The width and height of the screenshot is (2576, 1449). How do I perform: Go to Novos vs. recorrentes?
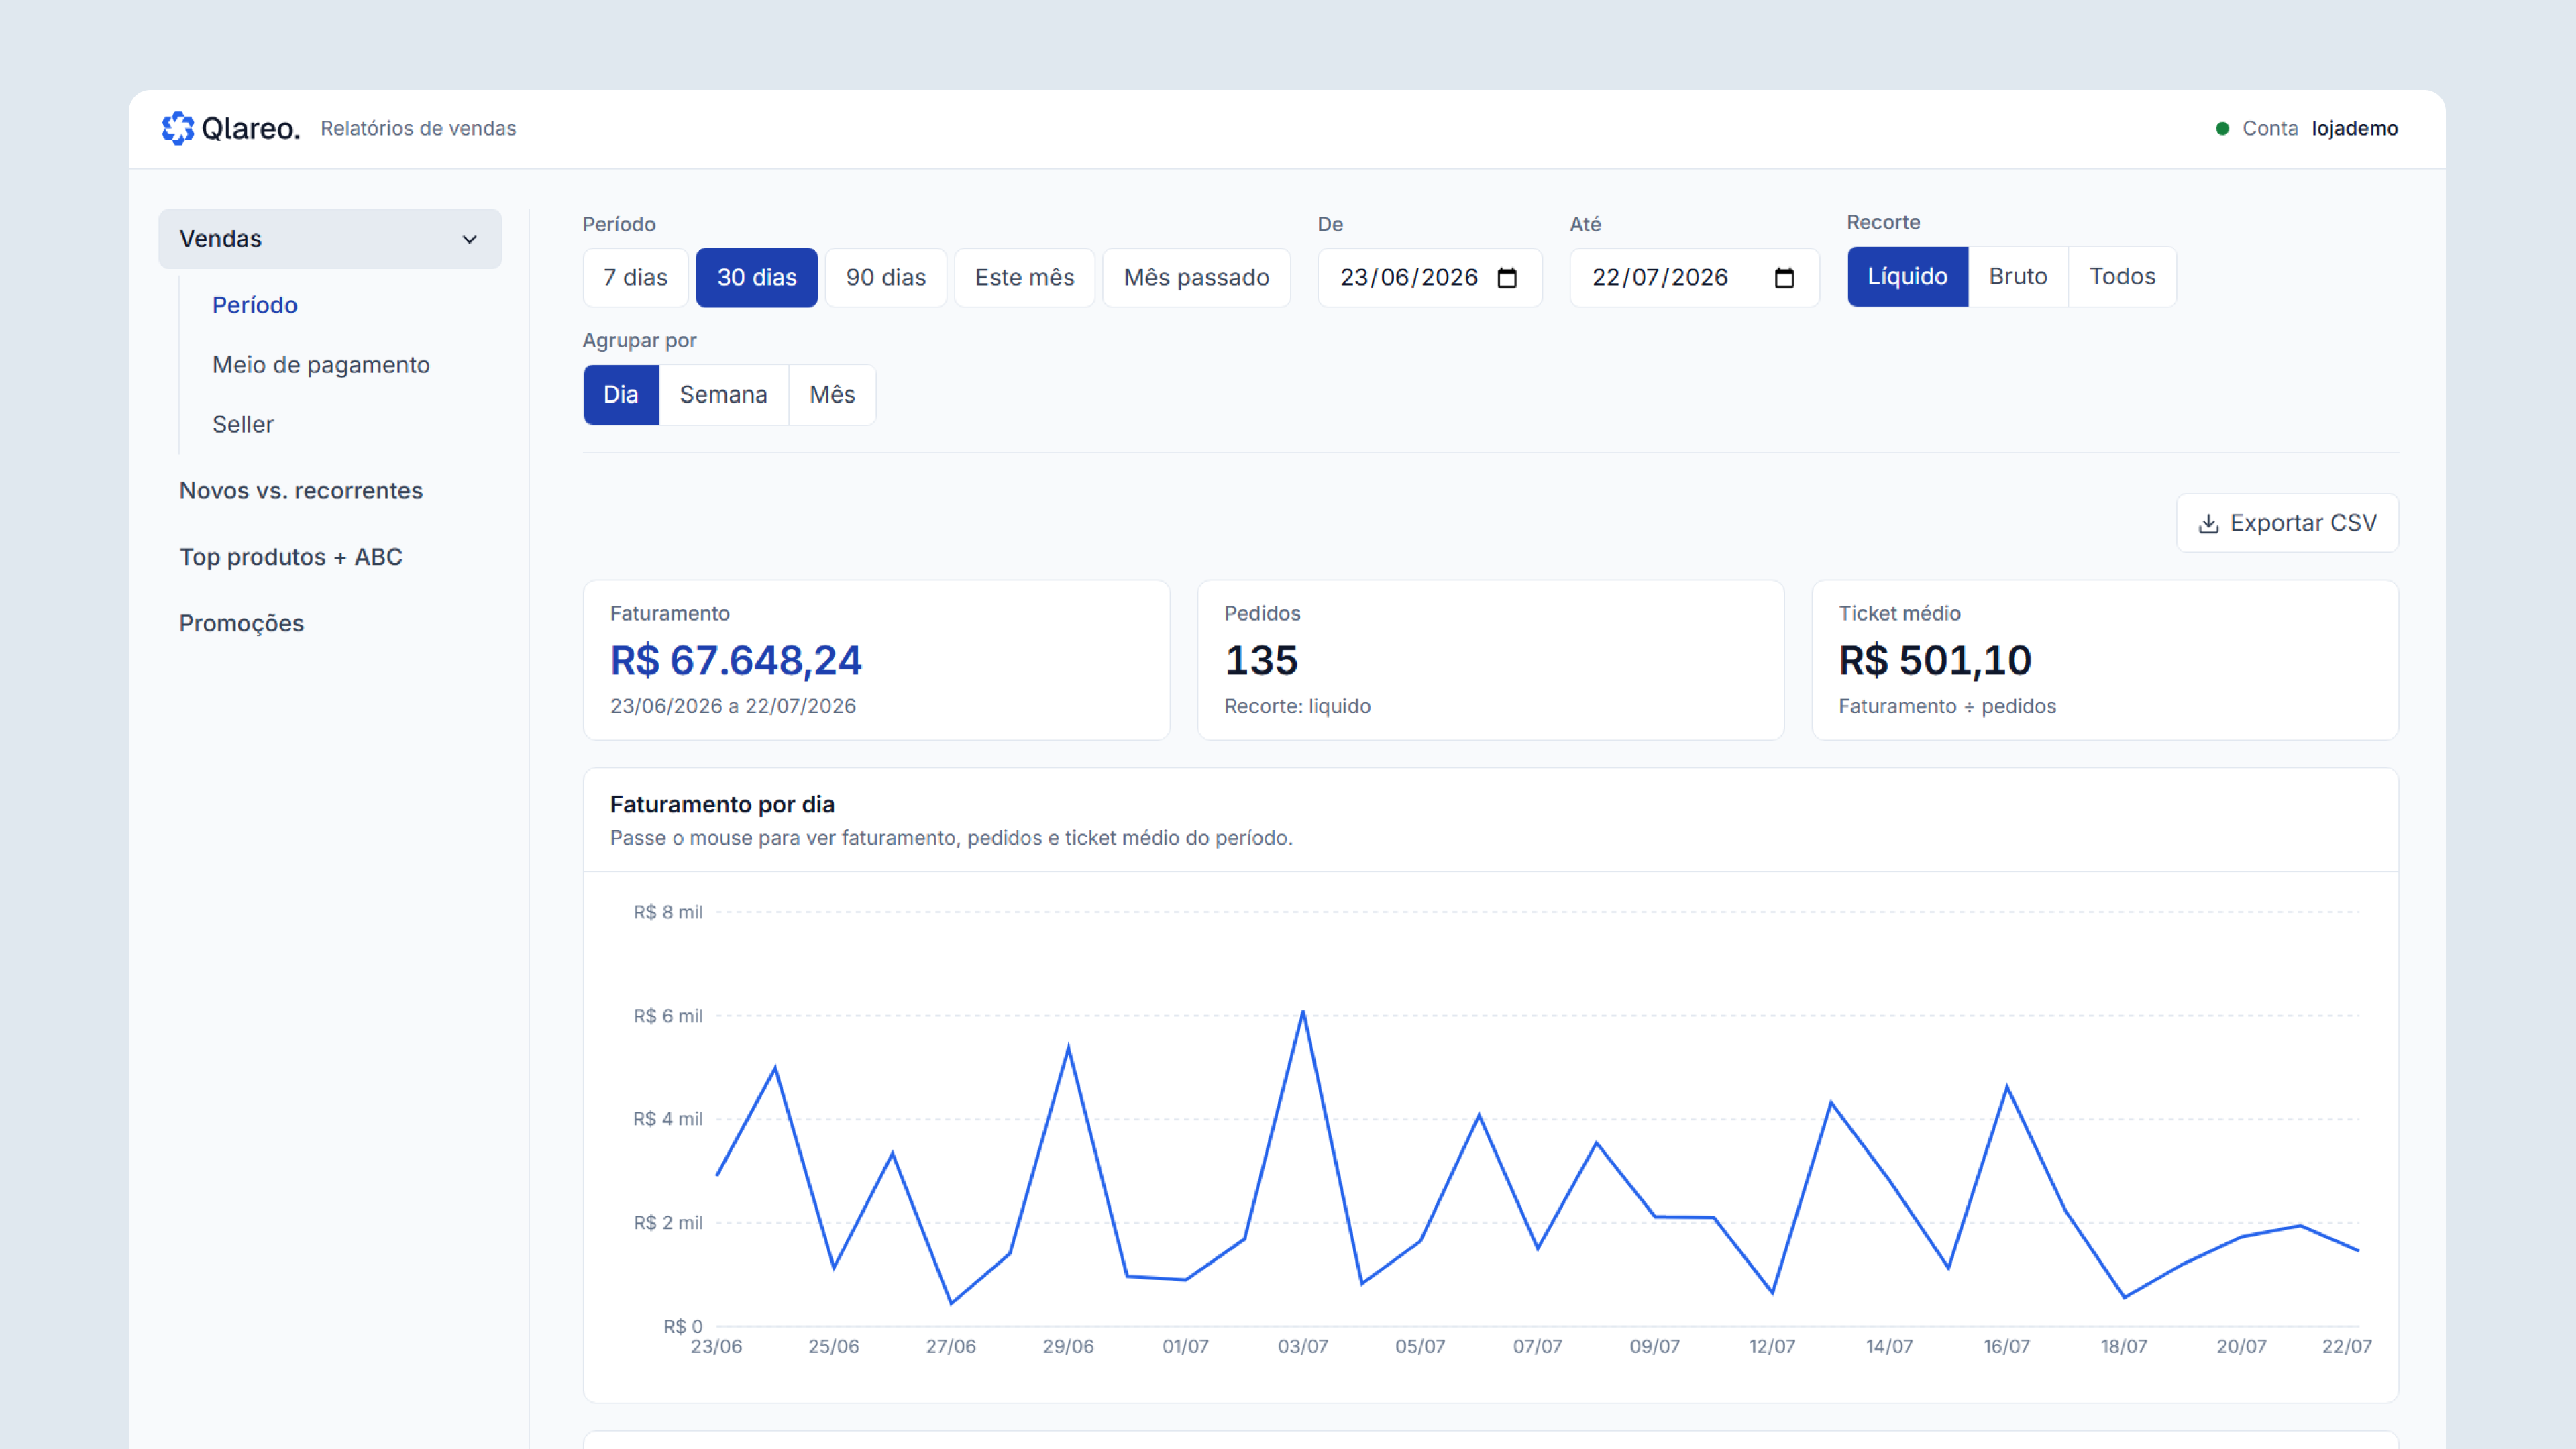pyautogui.click(x=301, y=491)
